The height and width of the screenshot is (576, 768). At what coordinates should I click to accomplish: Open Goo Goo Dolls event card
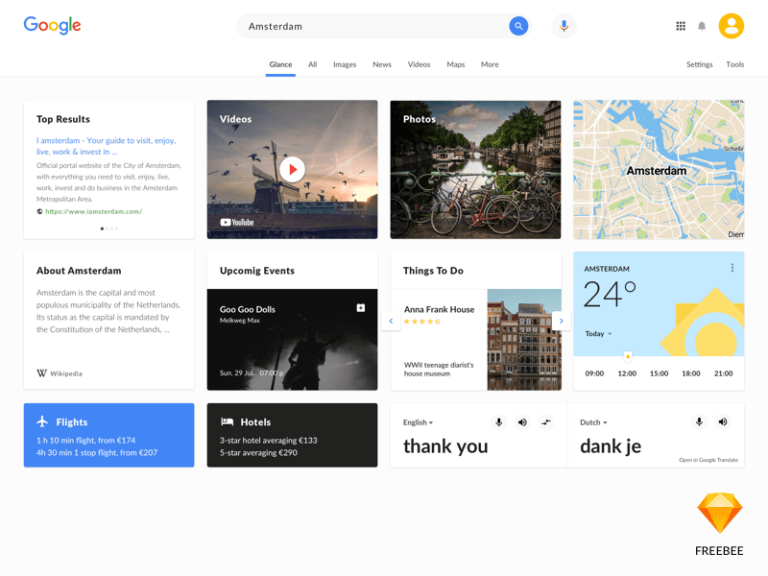click(292, 339)
